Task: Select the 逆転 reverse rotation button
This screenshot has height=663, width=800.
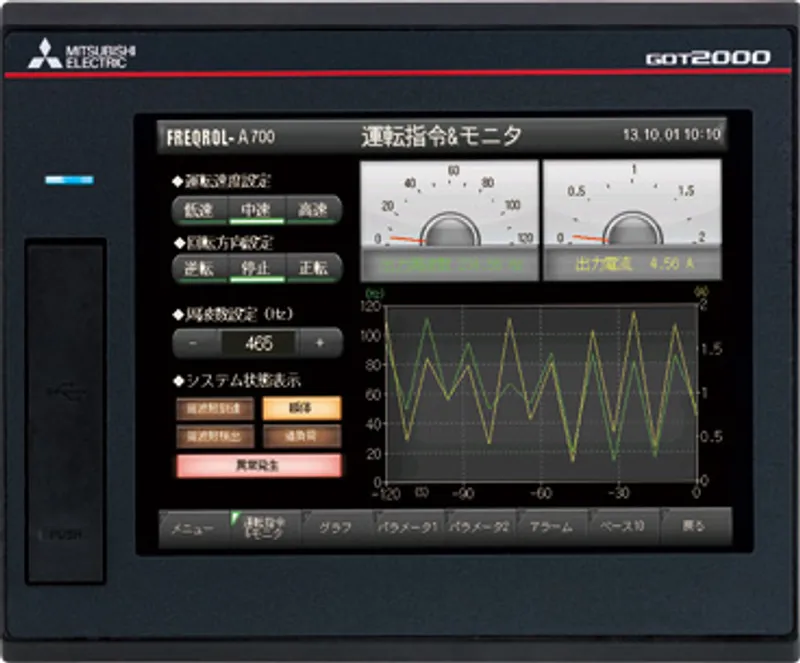Action: coord(199,268)
